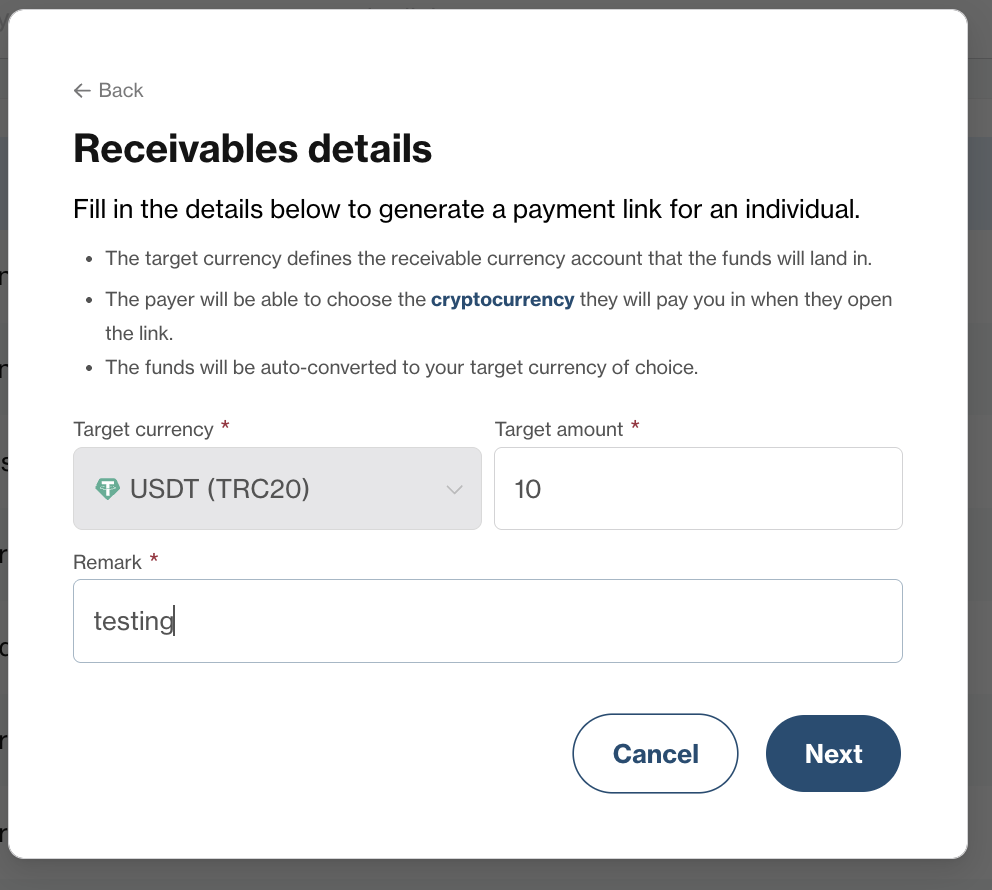Click the Target currency label
Screen dimensions: 992x890
click(144, 430)
